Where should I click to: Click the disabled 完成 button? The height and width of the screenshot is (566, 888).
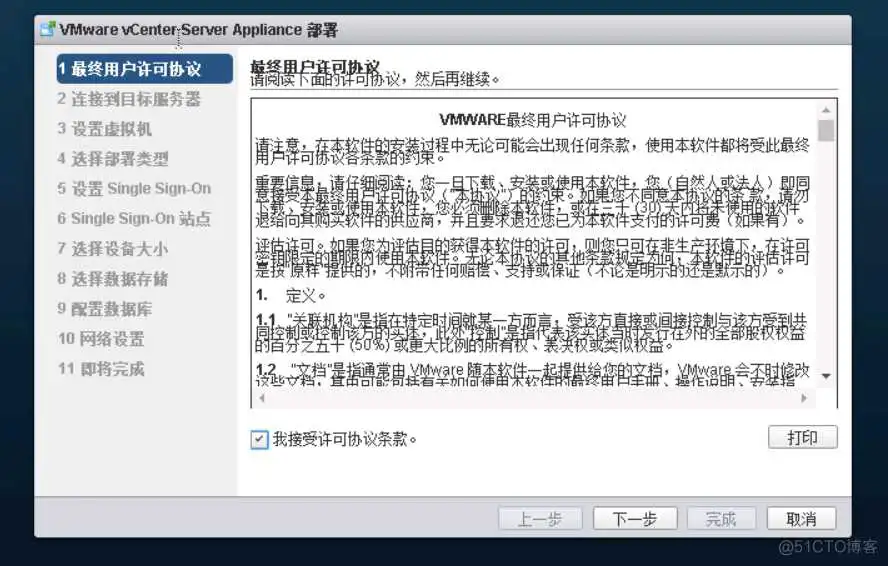[721, 518]
